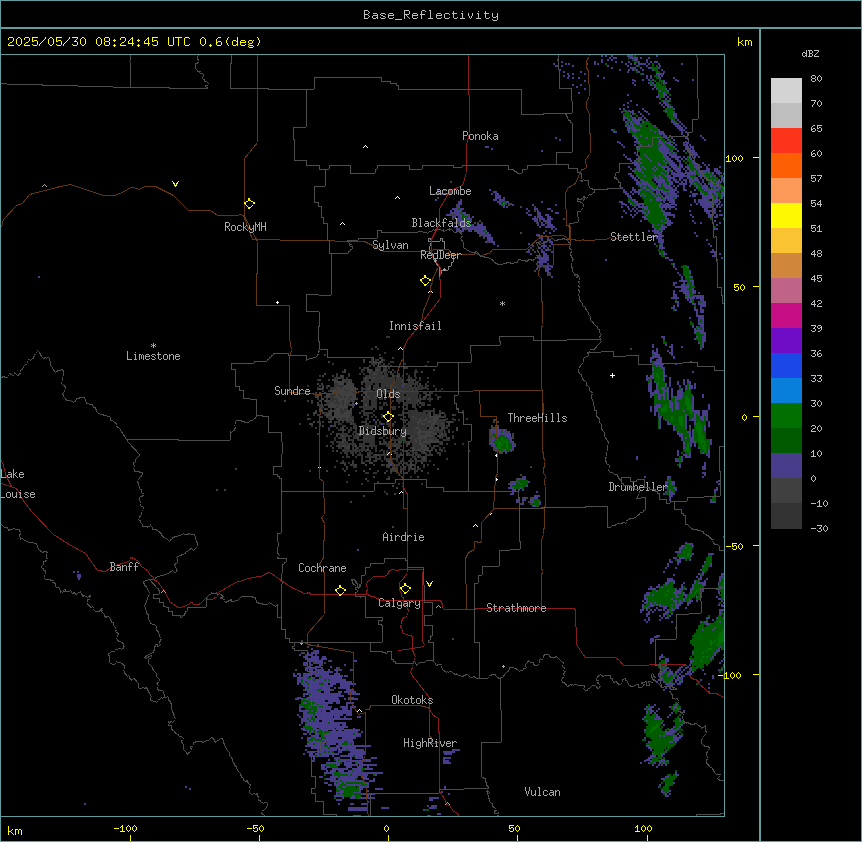The image size is (862, 842).
Task: Click the Airdrie label
Action: click(403, 537)
